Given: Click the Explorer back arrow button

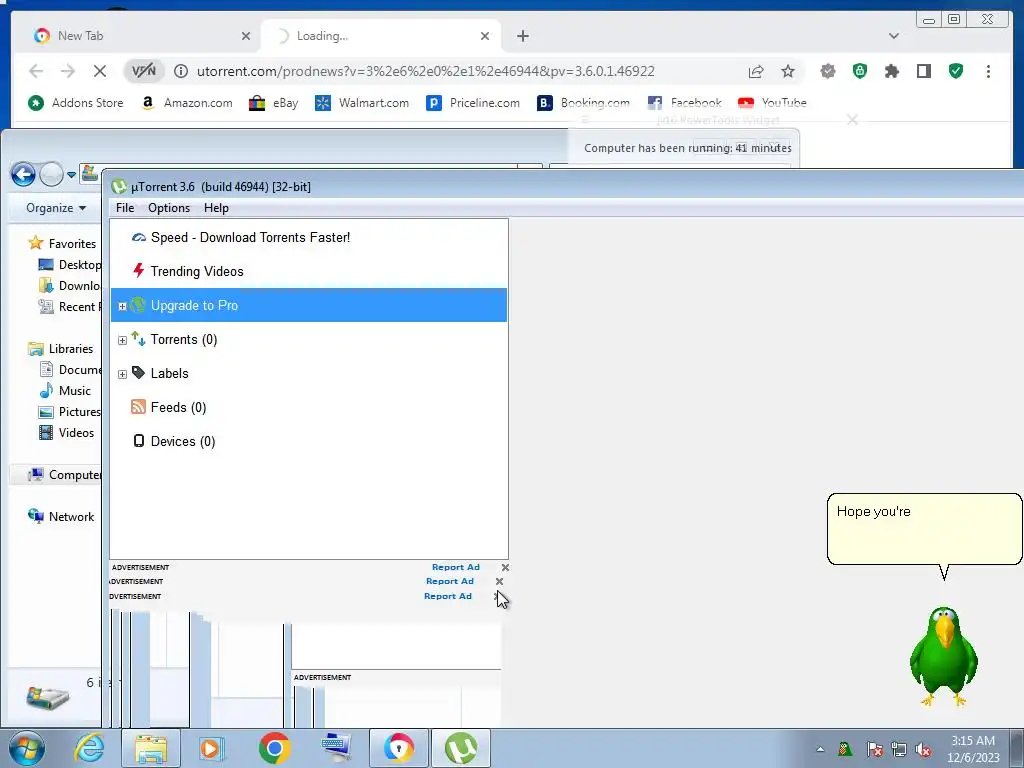Looking at the screenshot, I should 24,174.
